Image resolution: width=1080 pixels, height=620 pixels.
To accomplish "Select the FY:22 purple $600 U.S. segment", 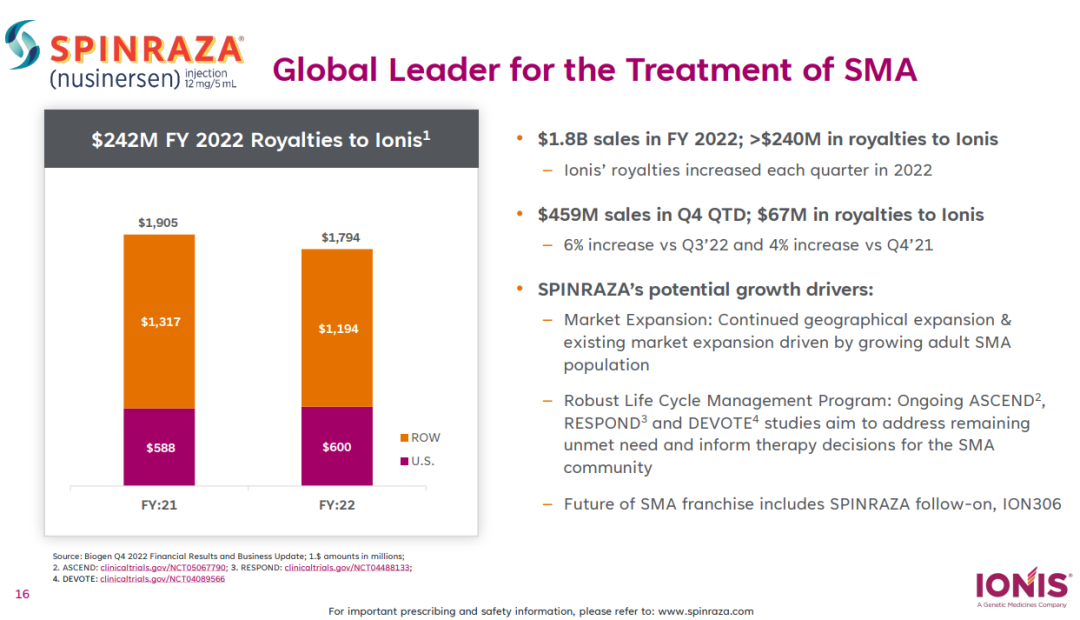I will coord(337,446).
